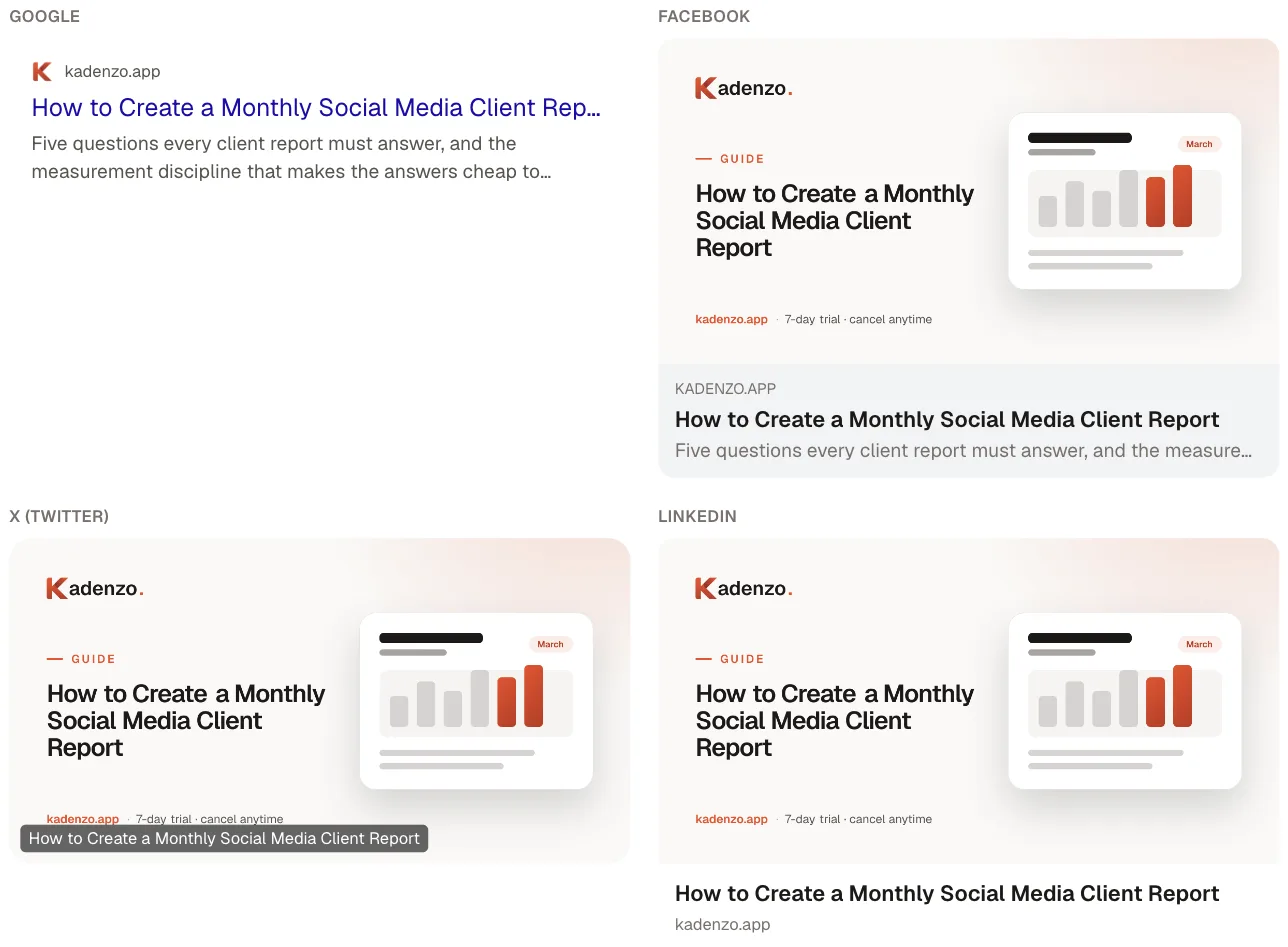
Task: Click the kadenzo.app domain in the Google preview
Action: point(112,71)
